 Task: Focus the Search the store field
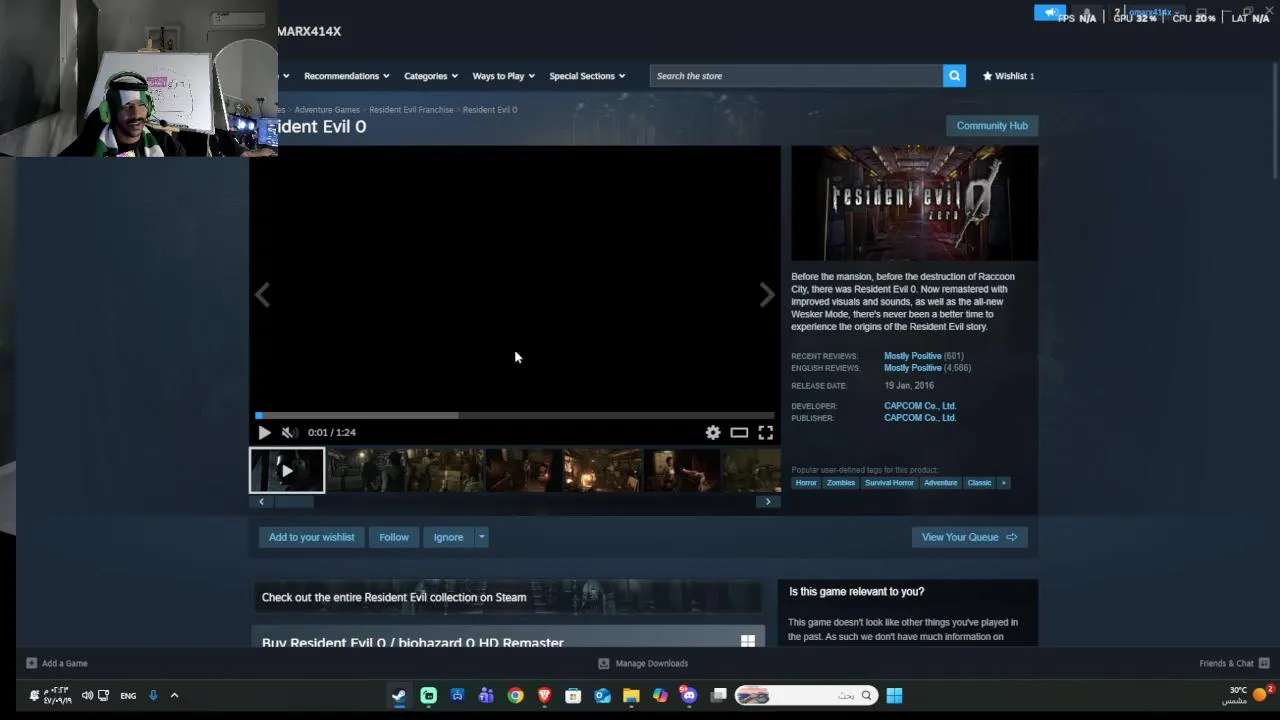(x=796, y=76)
